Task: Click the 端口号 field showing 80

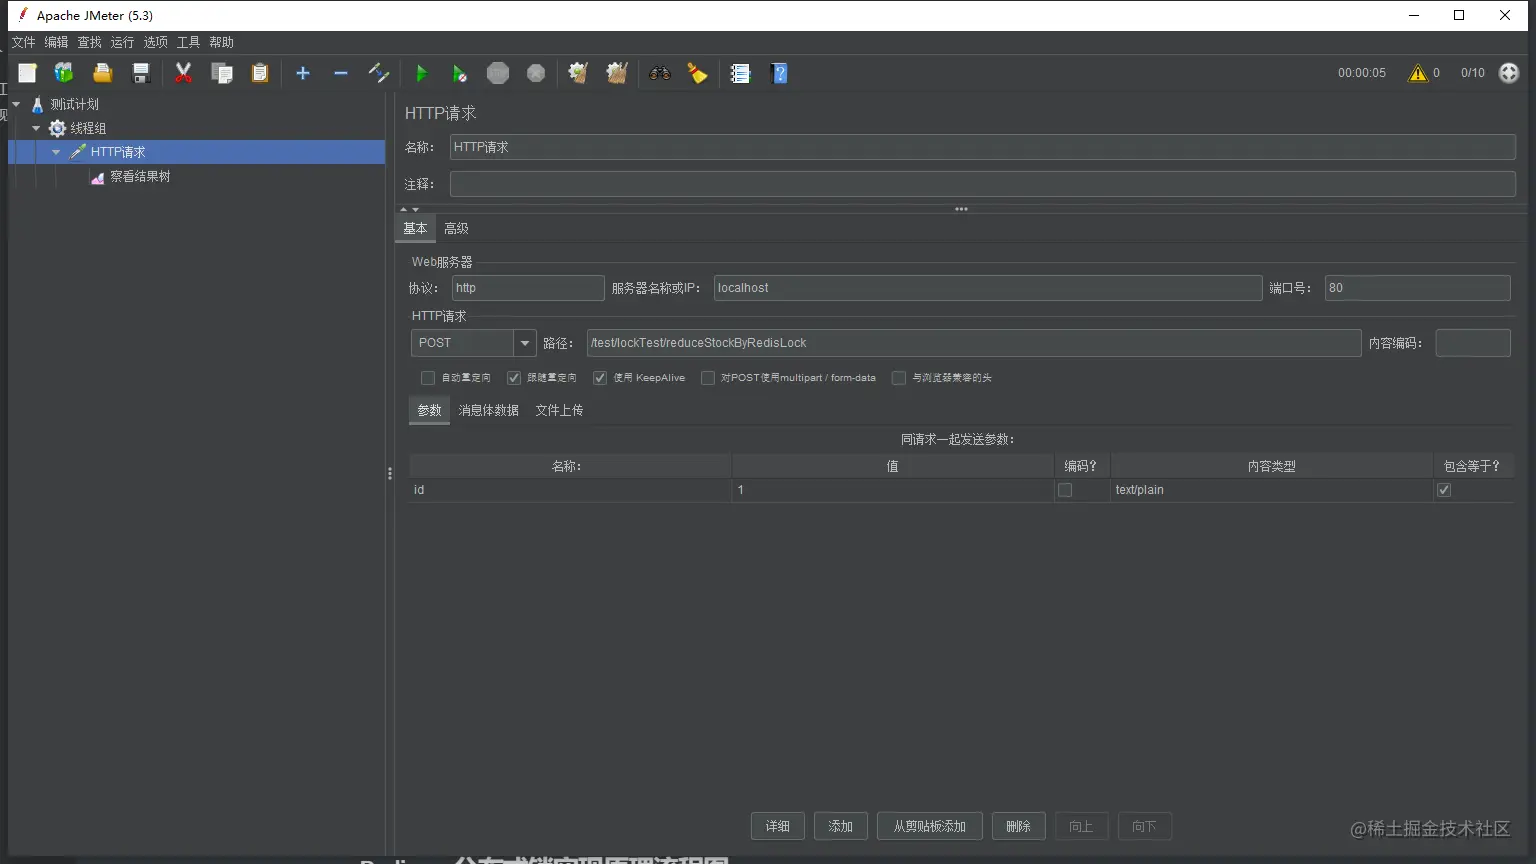Action: (x=1417, y=288)
